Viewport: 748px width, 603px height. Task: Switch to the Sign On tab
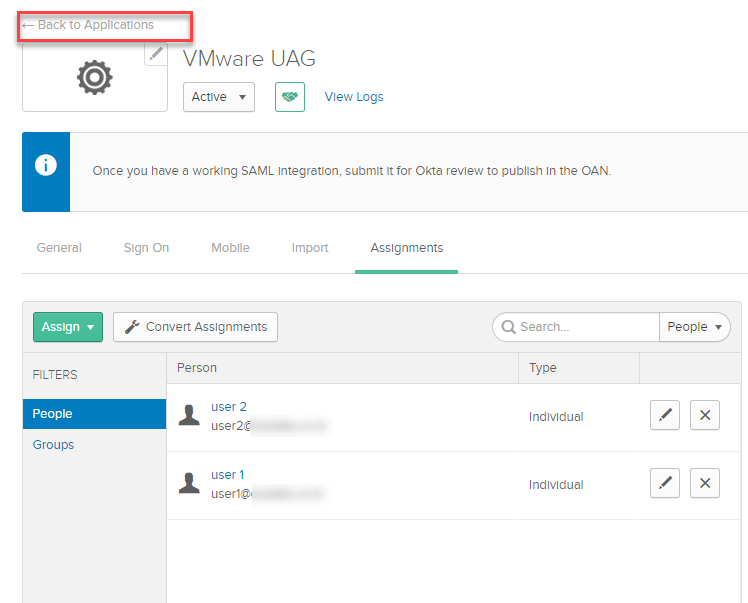(x=146, y=248)
